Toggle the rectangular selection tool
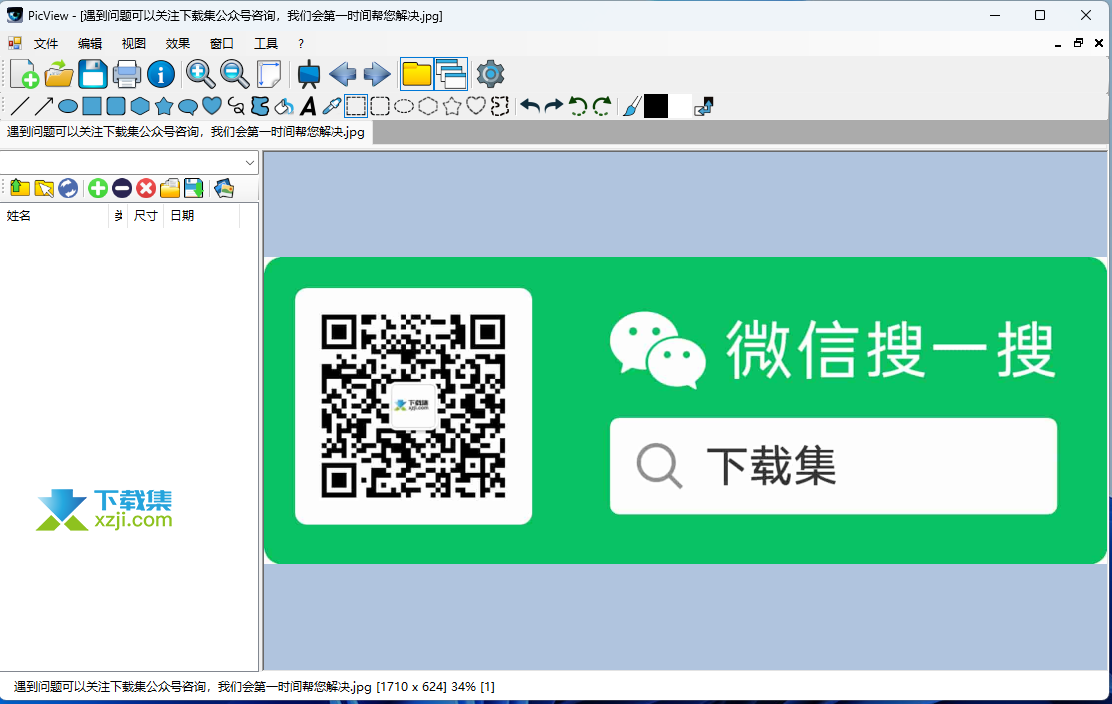Screen dimensions: 1112x704 click(356, 106)
